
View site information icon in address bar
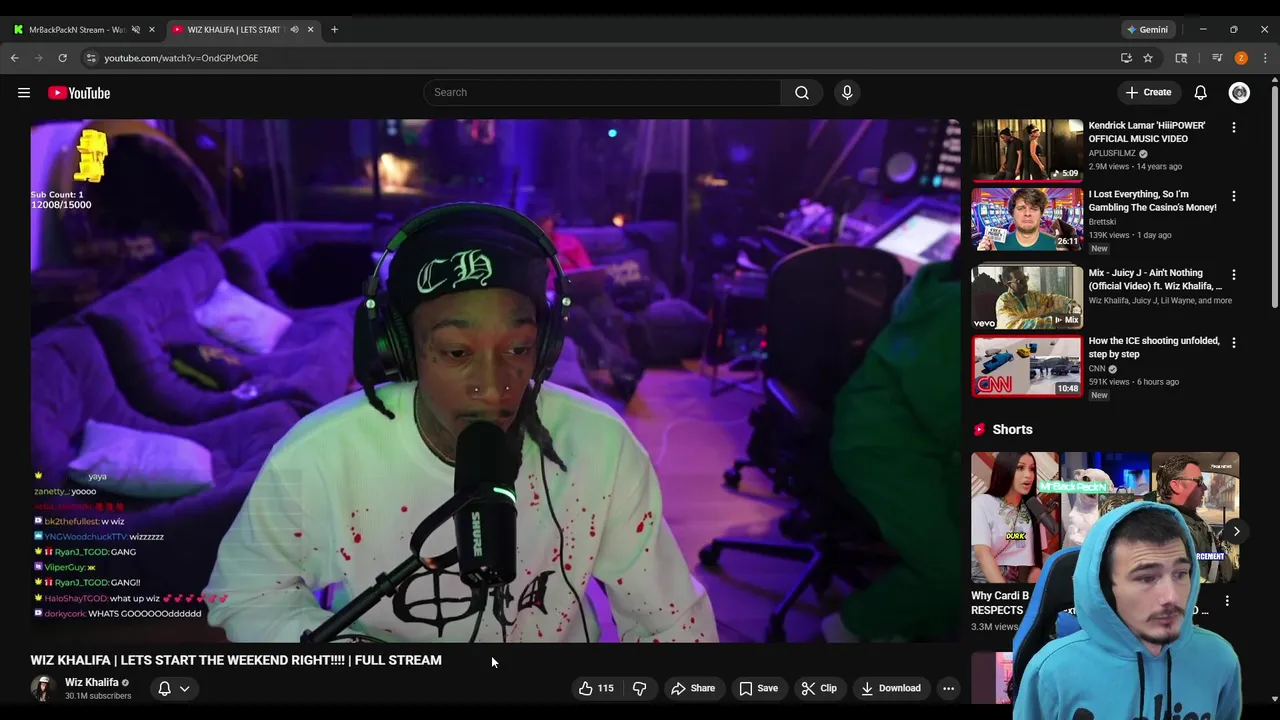pos(91,58)
